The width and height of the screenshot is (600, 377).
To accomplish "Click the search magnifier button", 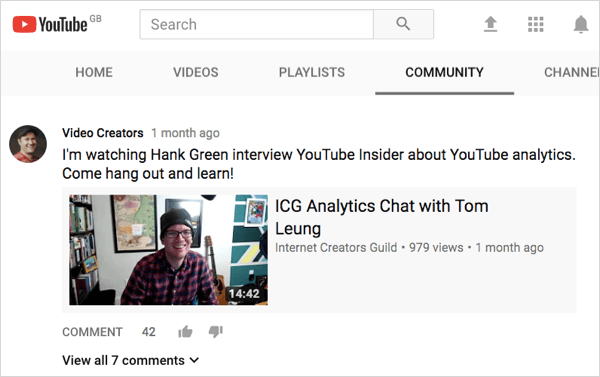I will 403,24.
